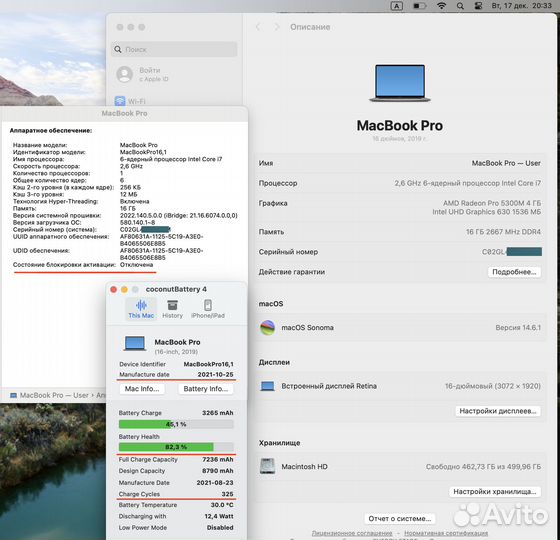Click Design Capacity 8790 mAh
Screen dimensions: 560x540
point(176,471)
